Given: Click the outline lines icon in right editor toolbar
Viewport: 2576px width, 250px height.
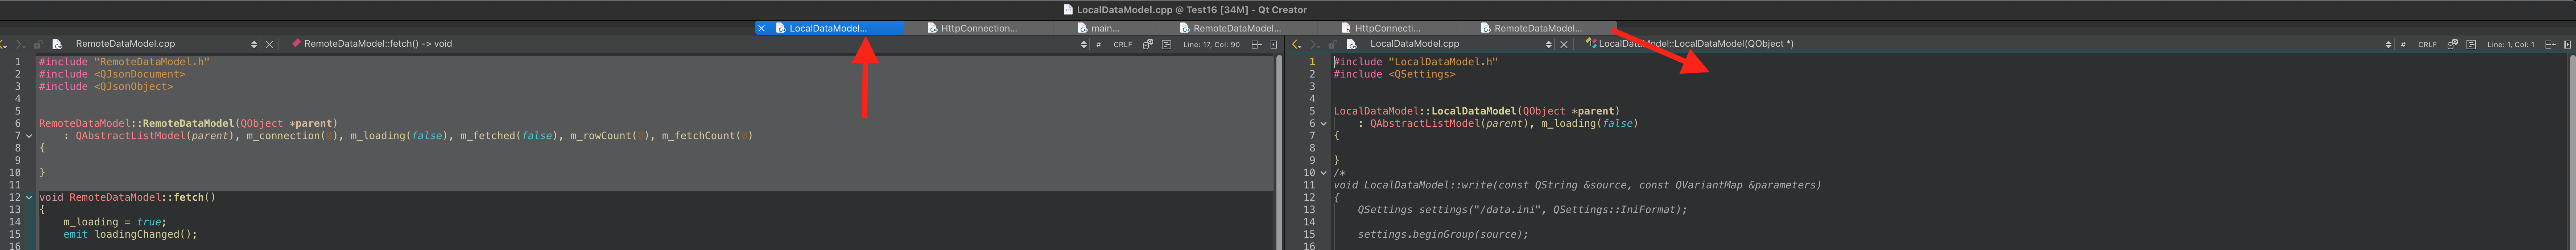Looking at the screenshot, I should click(x=2470, y=44).
